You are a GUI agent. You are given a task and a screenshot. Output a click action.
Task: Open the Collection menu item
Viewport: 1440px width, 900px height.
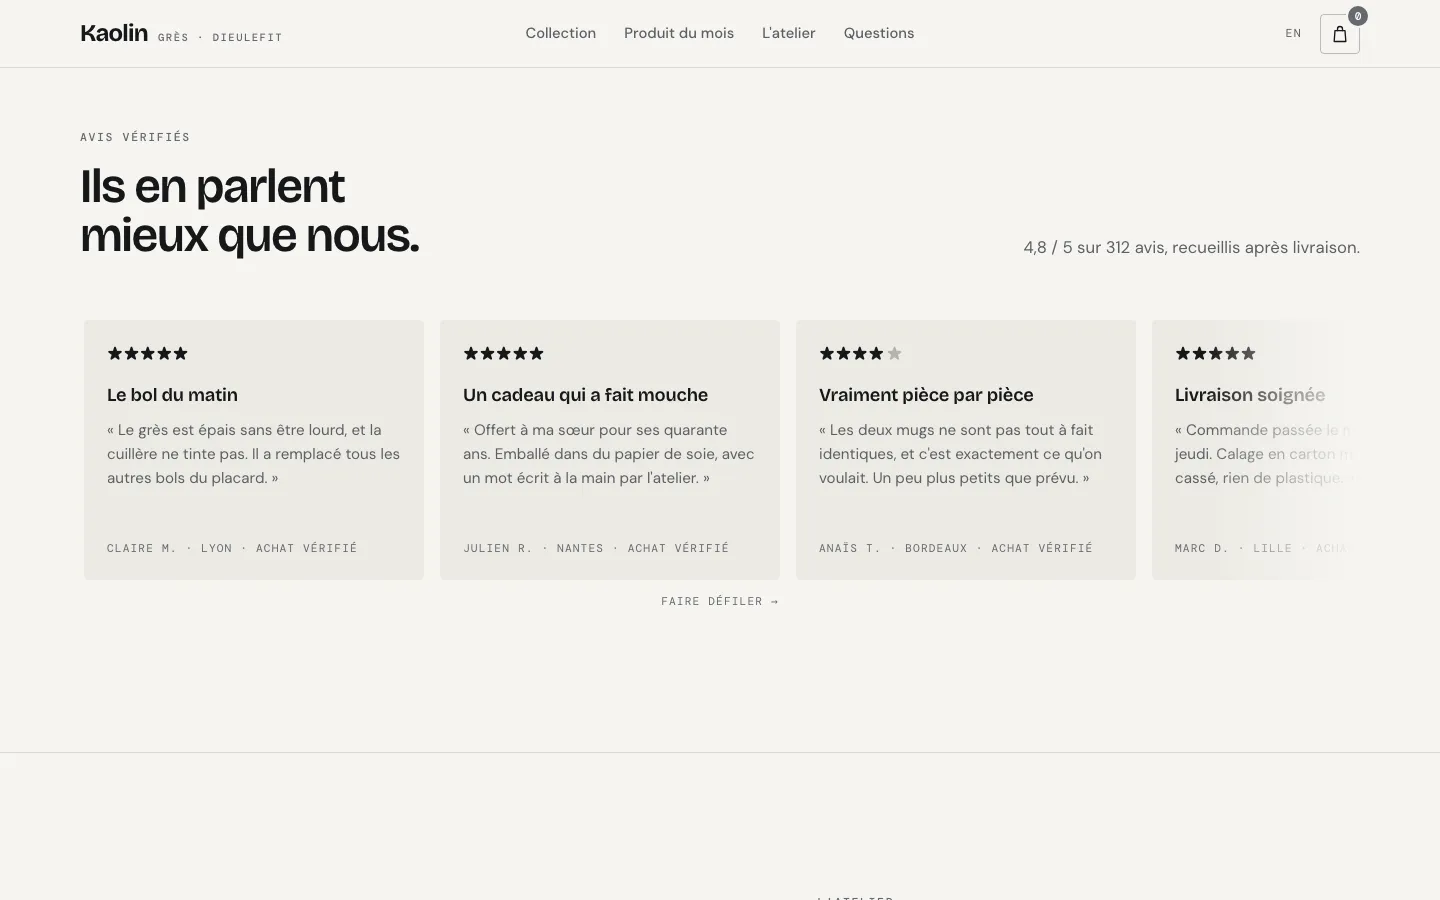(561, 33)
